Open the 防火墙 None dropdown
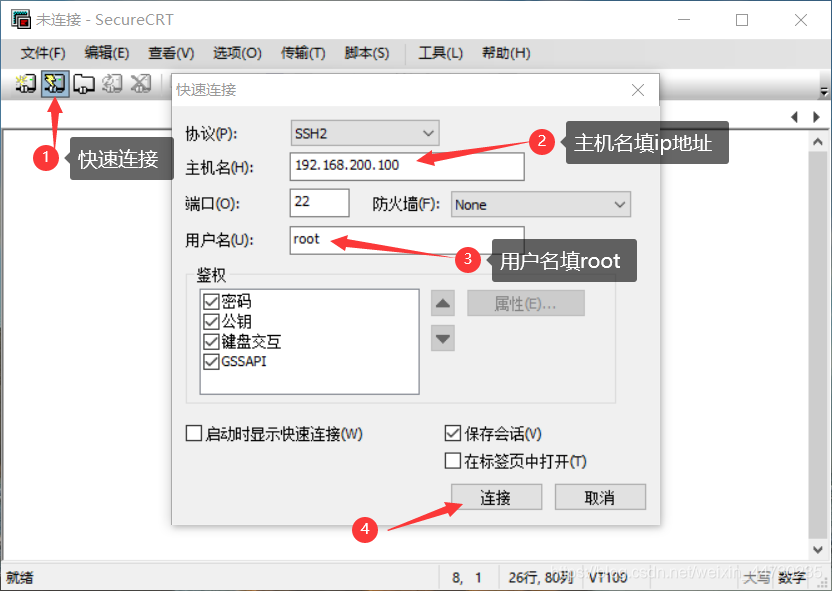Viewport: 832px width, 591px height. point(541,205)
